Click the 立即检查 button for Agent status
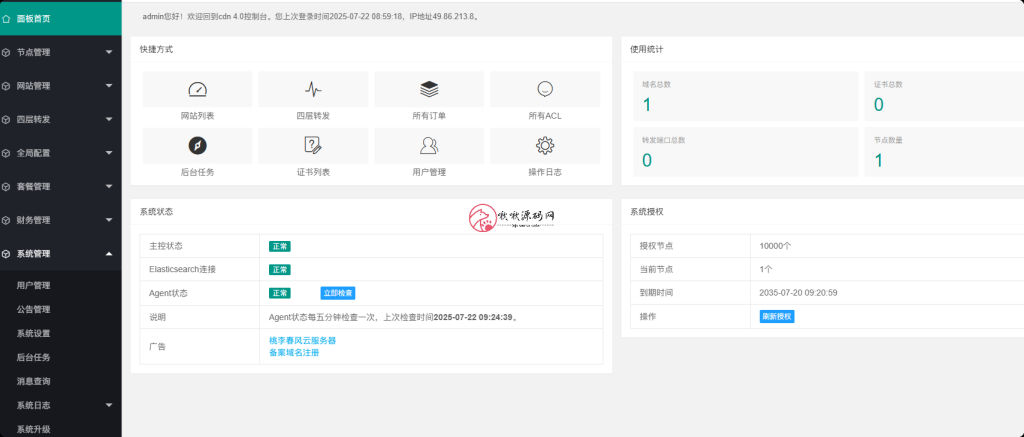1024x437 pixels. (338, 293)
